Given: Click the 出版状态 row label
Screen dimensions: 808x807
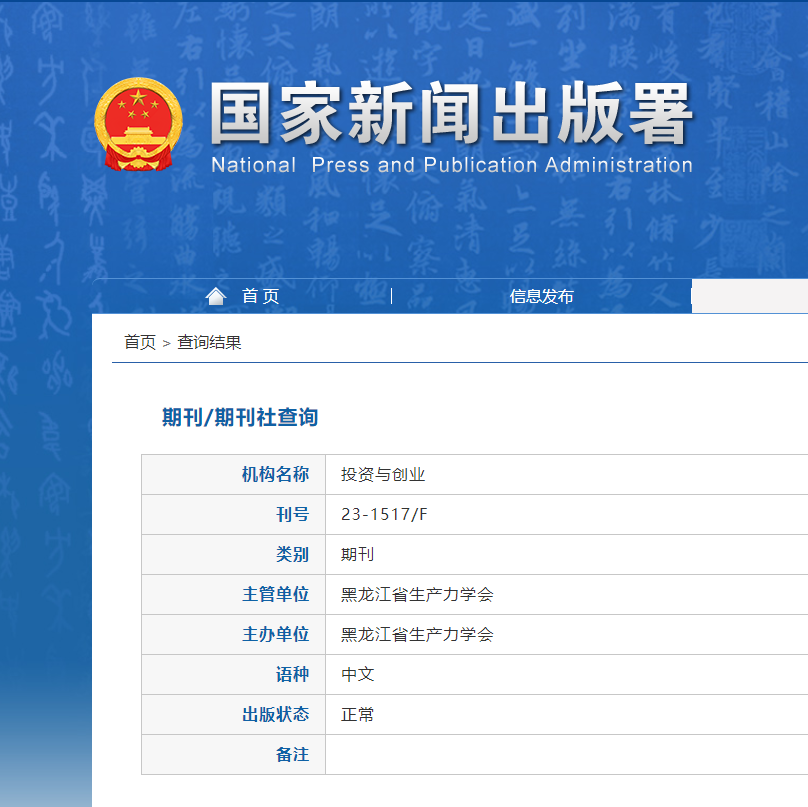Looking at the screenshot, I should tap(275, 715).
